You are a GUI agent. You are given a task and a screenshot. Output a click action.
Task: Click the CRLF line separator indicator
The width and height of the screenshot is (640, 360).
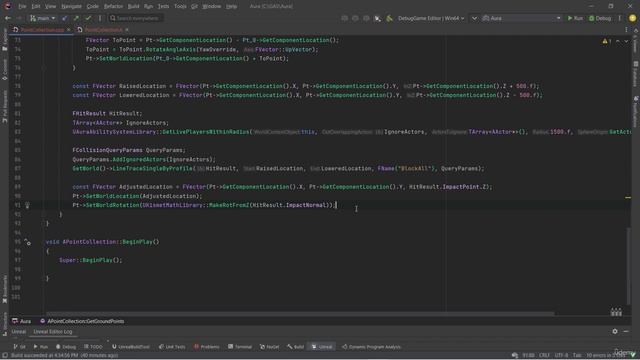point(544,356)
